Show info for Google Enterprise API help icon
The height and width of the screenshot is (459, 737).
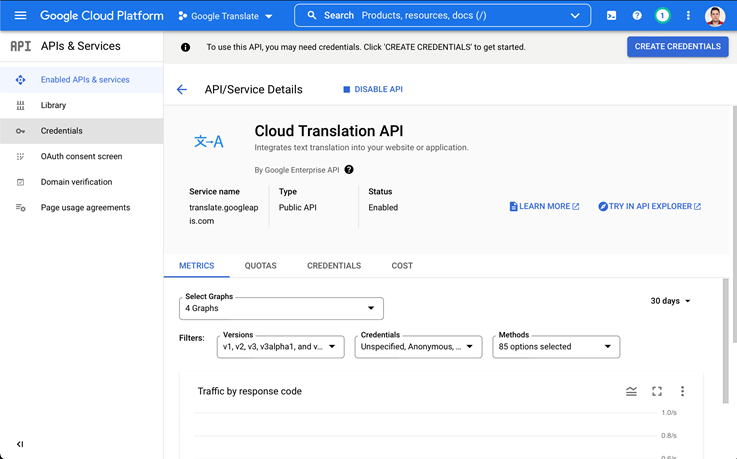tap(349, 170)
